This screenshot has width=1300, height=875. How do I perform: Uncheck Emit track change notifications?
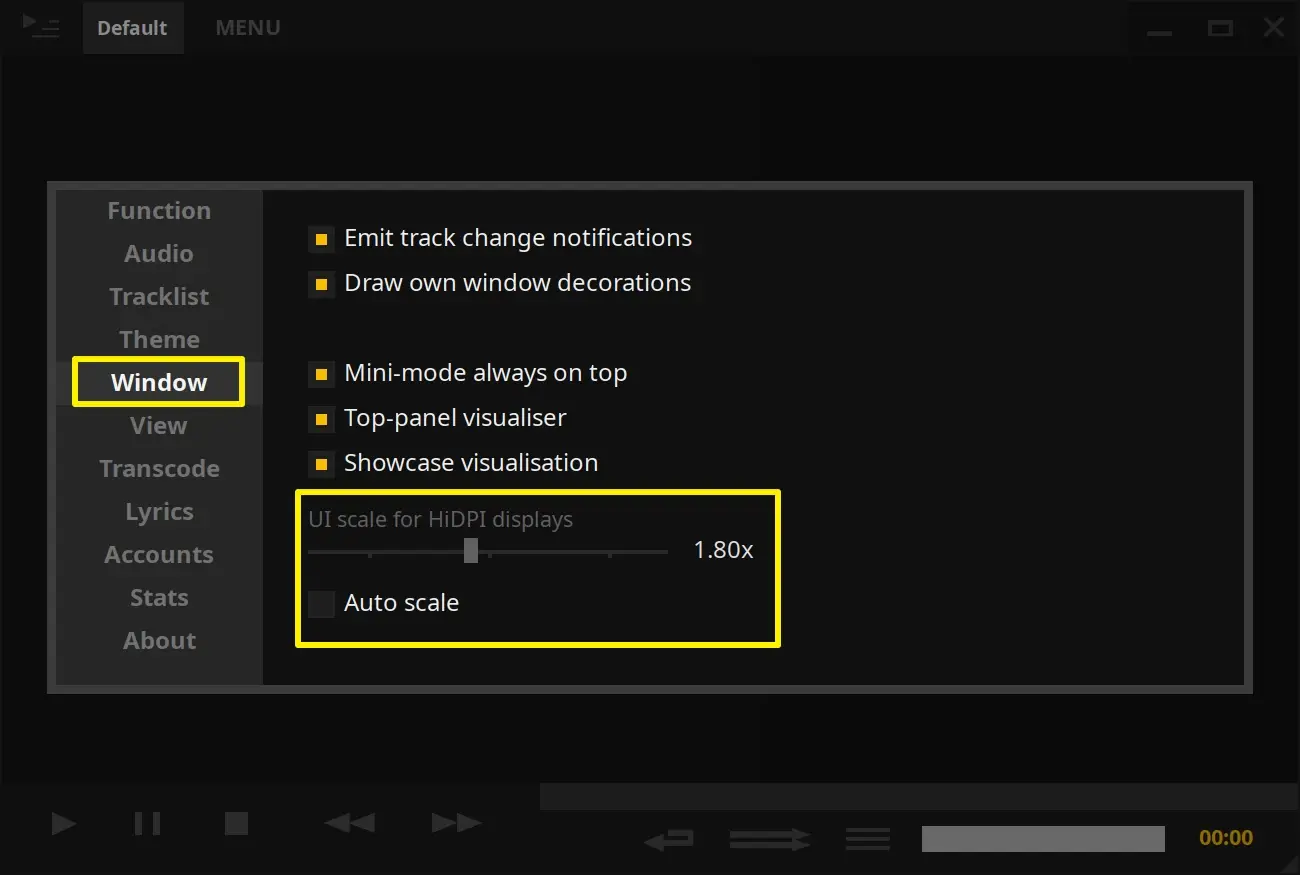pos(321,239)
